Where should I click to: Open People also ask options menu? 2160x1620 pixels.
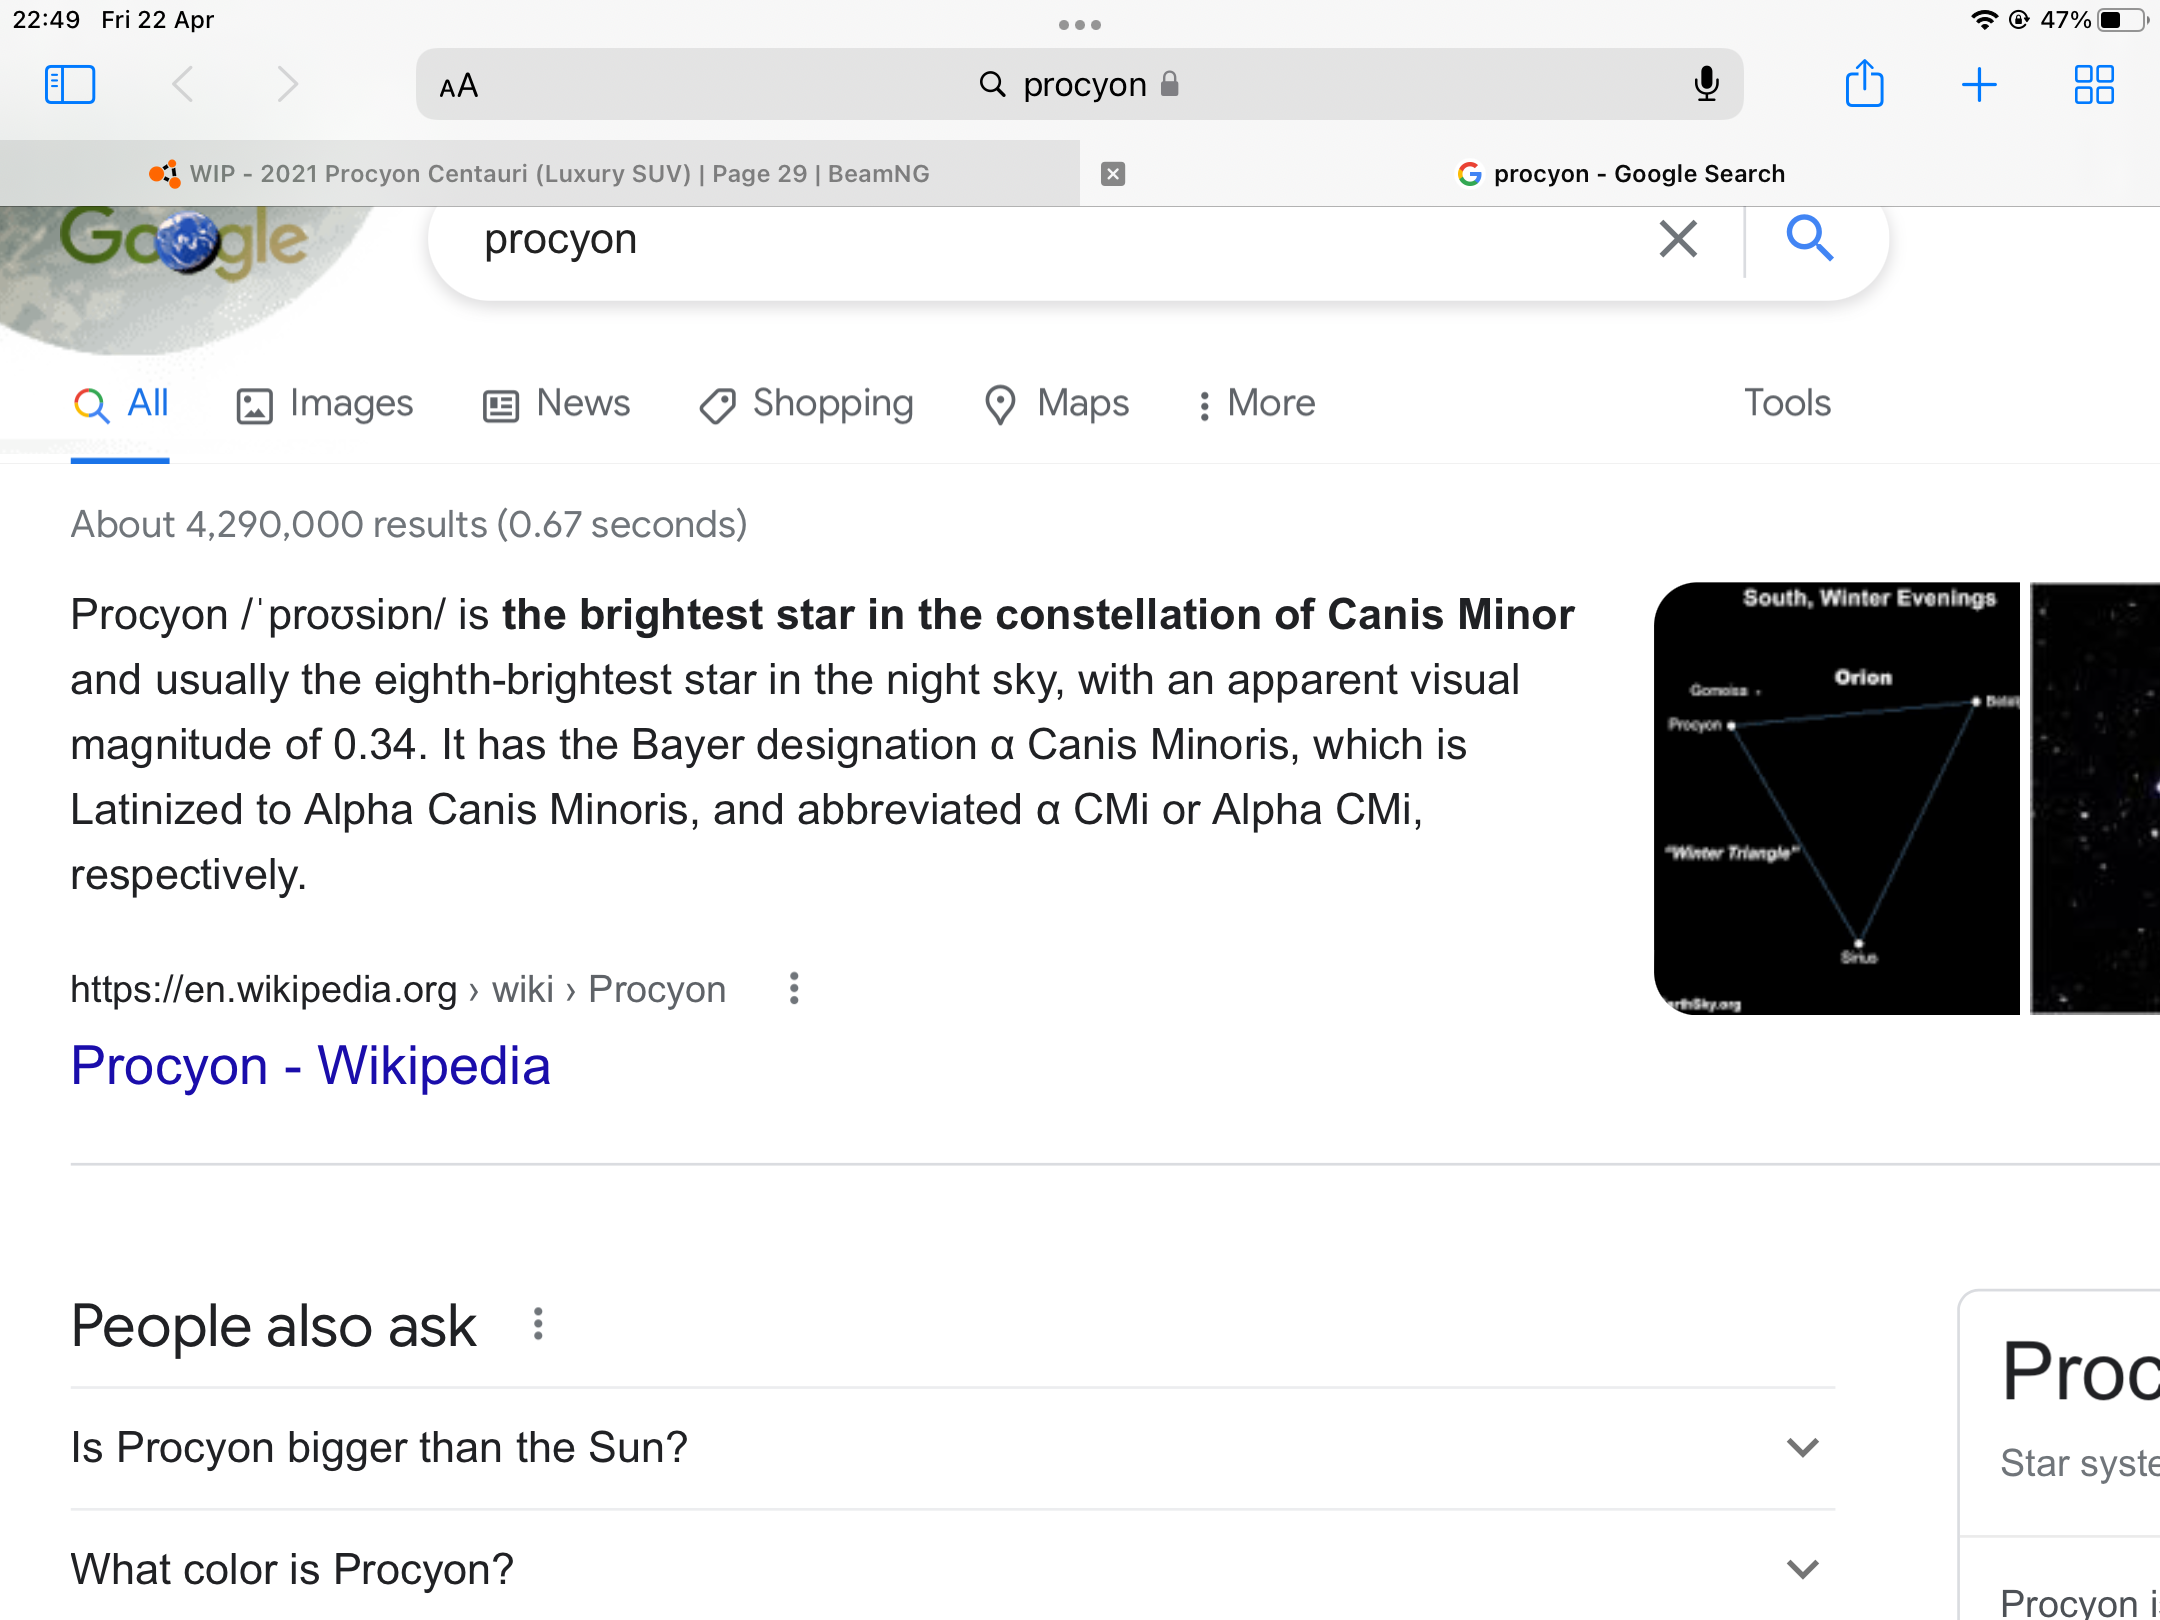tap(538, 1324)
